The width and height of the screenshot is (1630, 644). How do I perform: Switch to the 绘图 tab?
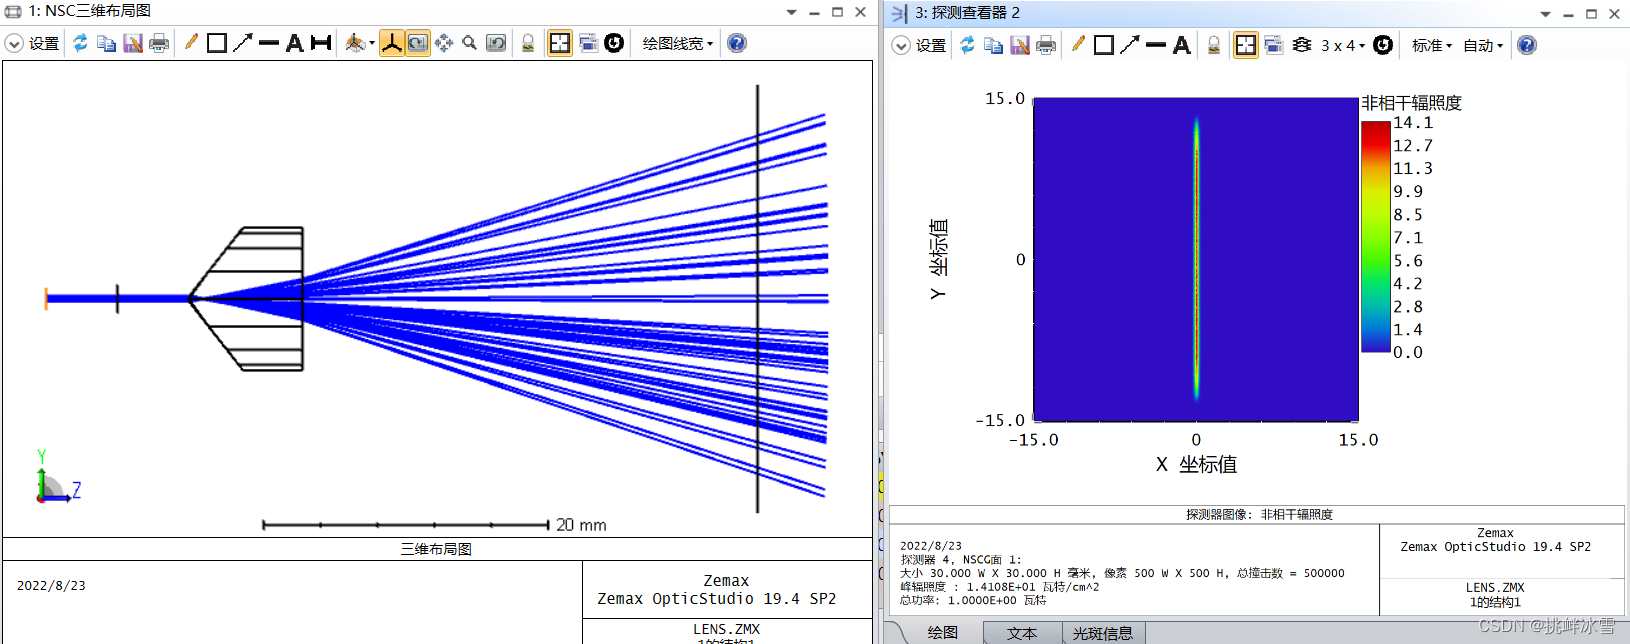(x=942, y=633)
